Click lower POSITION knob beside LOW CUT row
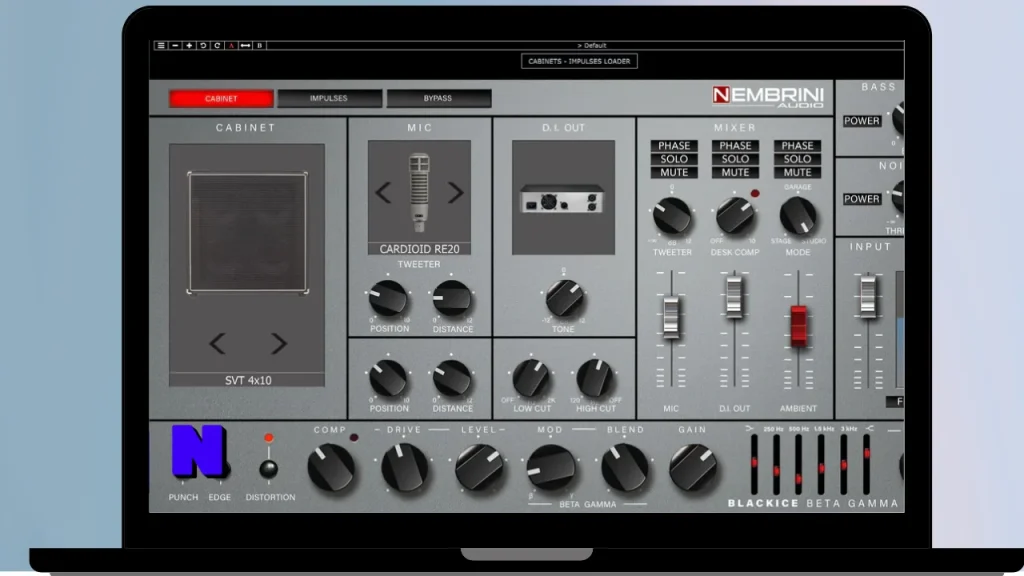 pyautogui.click(x=388, y=379)
